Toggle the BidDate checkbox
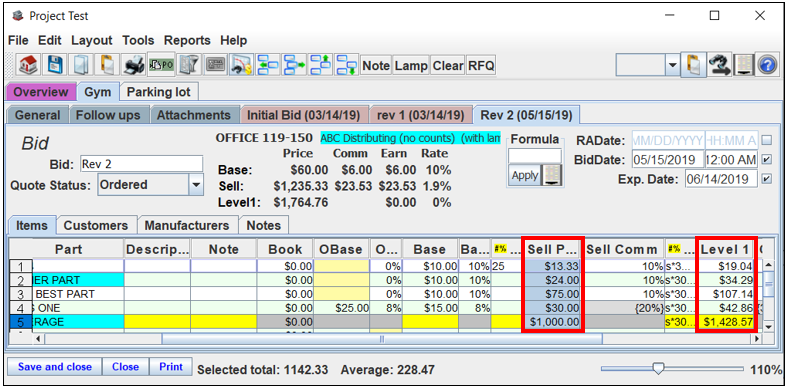 [x=766, y=160]
